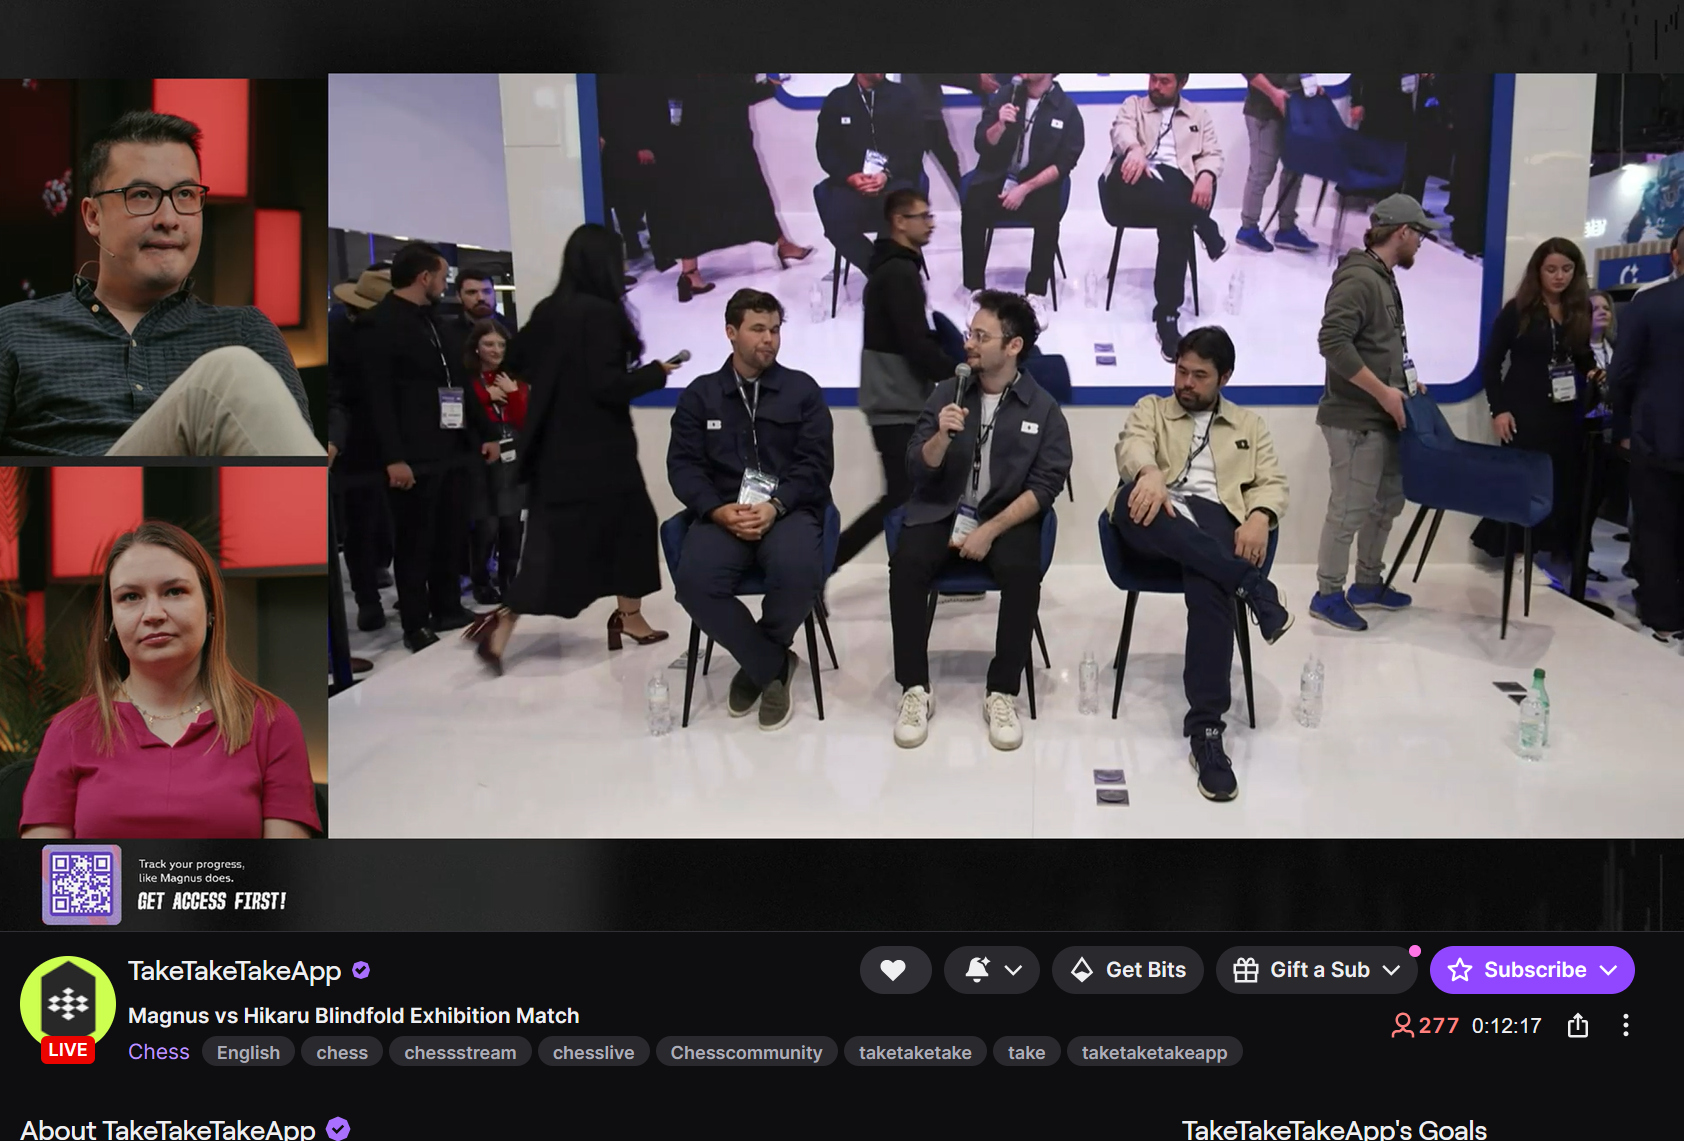This screenshot has height=1141, width=1684.
Task: Click the Subscribe button
Action: [x=1532, y=970]
